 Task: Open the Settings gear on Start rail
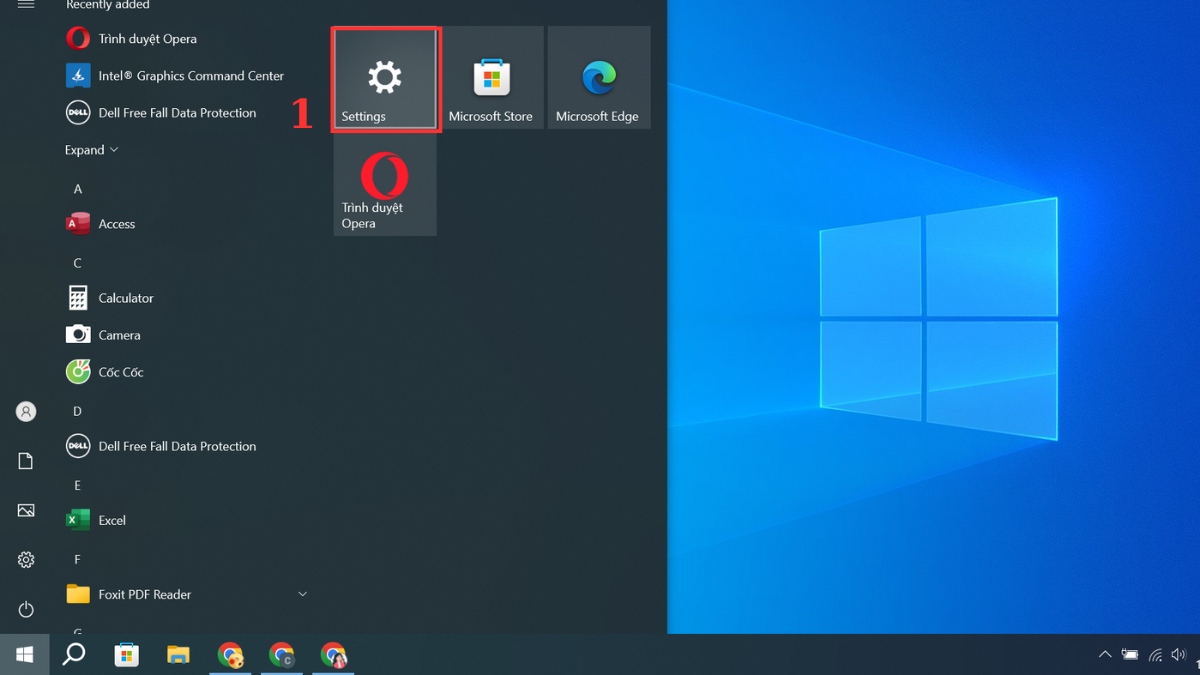tap(26, 560)
